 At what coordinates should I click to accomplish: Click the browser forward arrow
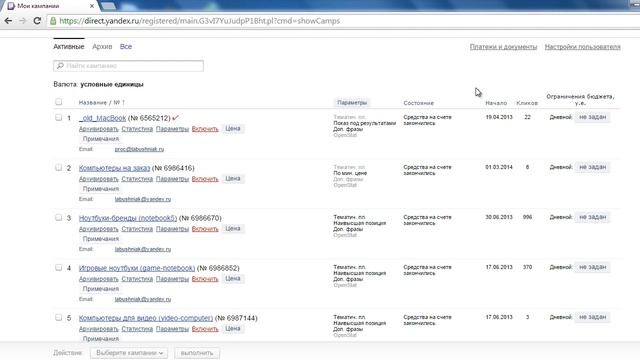22,21
